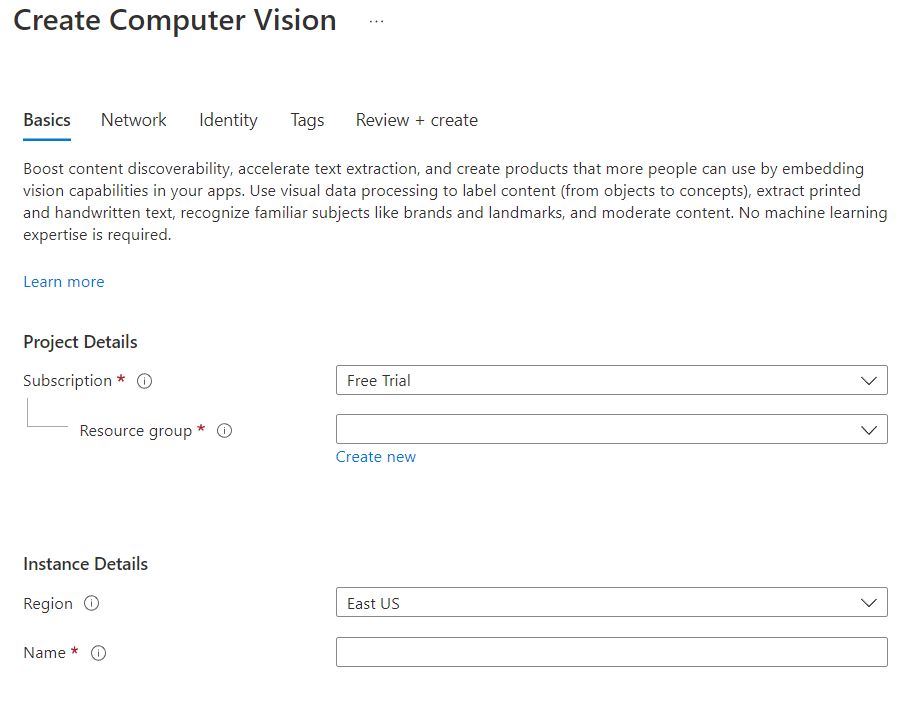This screenshot has width=912, height=724.
Task: Open the Resource group dropdown
Action: (x=611, y=430)
